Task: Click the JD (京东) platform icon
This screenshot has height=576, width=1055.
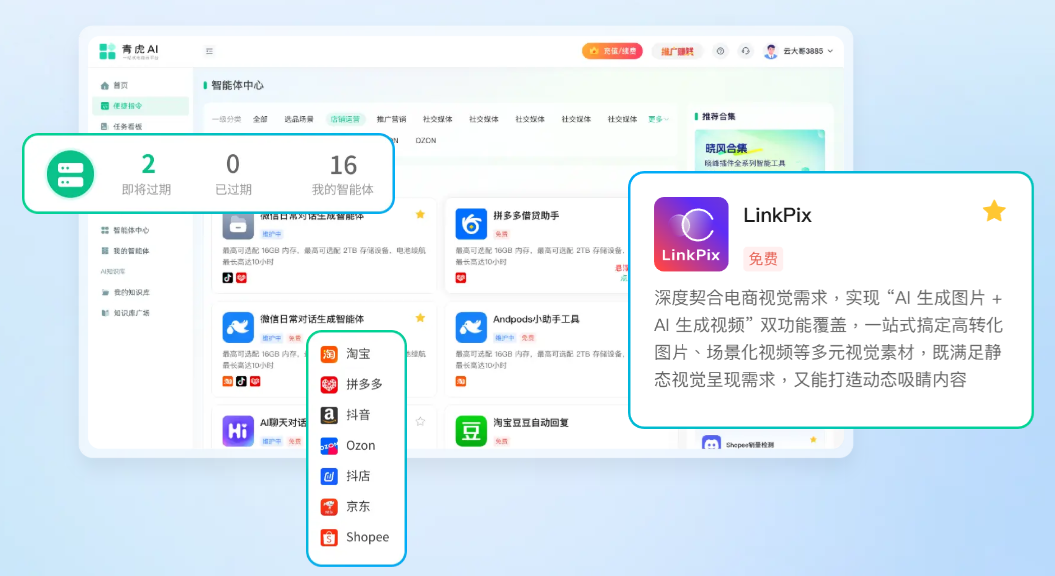Action: (x=329, y=507)
